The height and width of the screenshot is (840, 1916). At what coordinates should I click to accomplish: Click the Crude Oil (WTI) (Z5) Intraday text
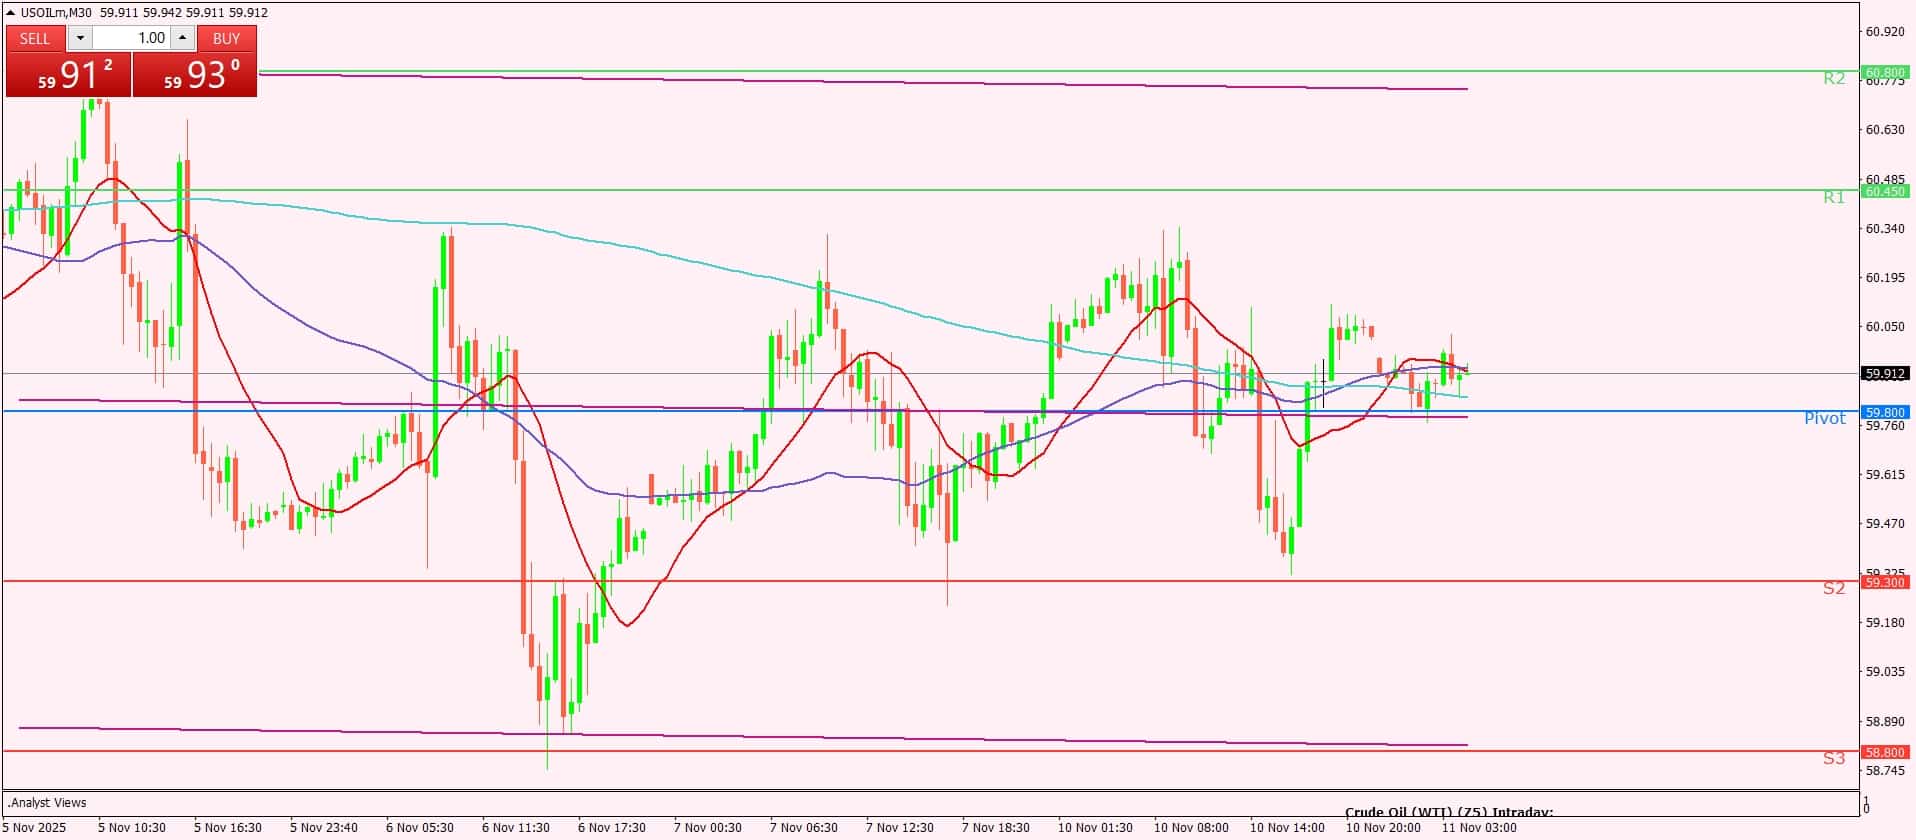[x=1449, y=812]
